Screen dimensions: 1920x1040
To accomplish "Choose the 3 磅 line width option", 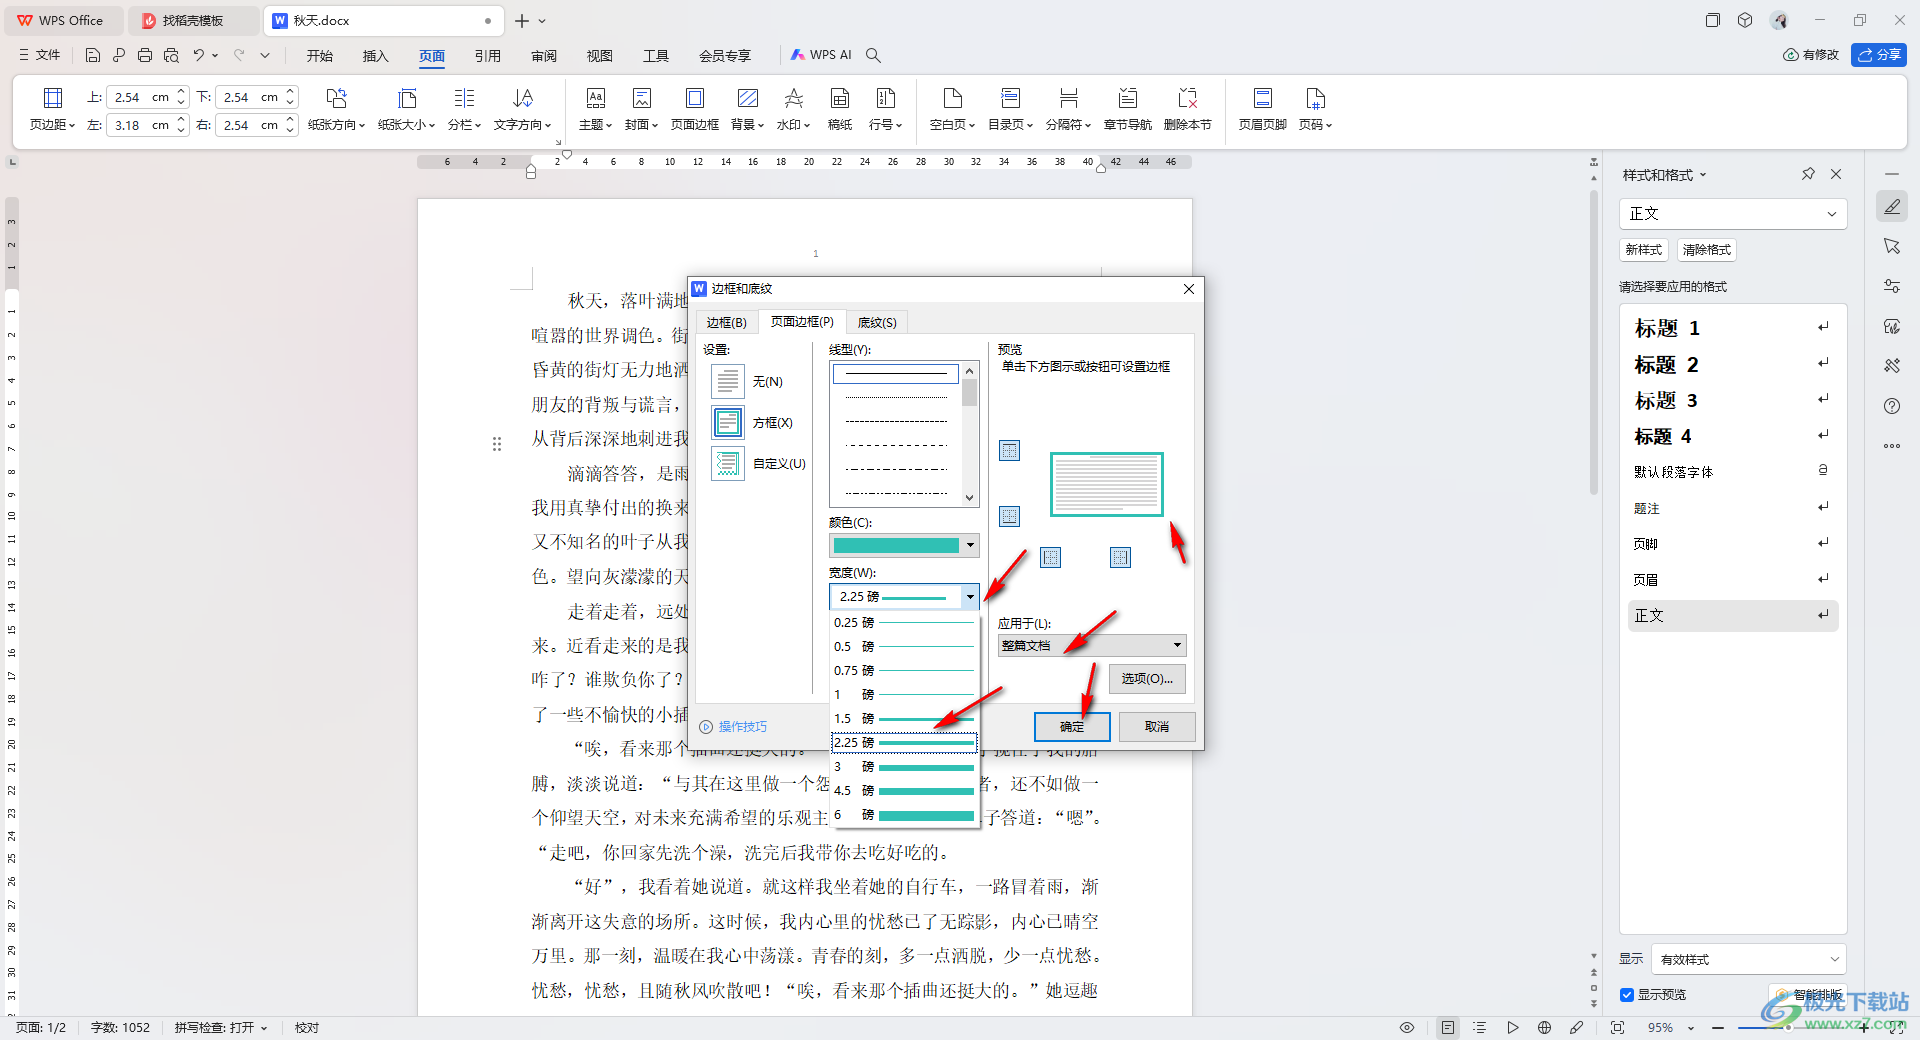I will tap(904, 767).
